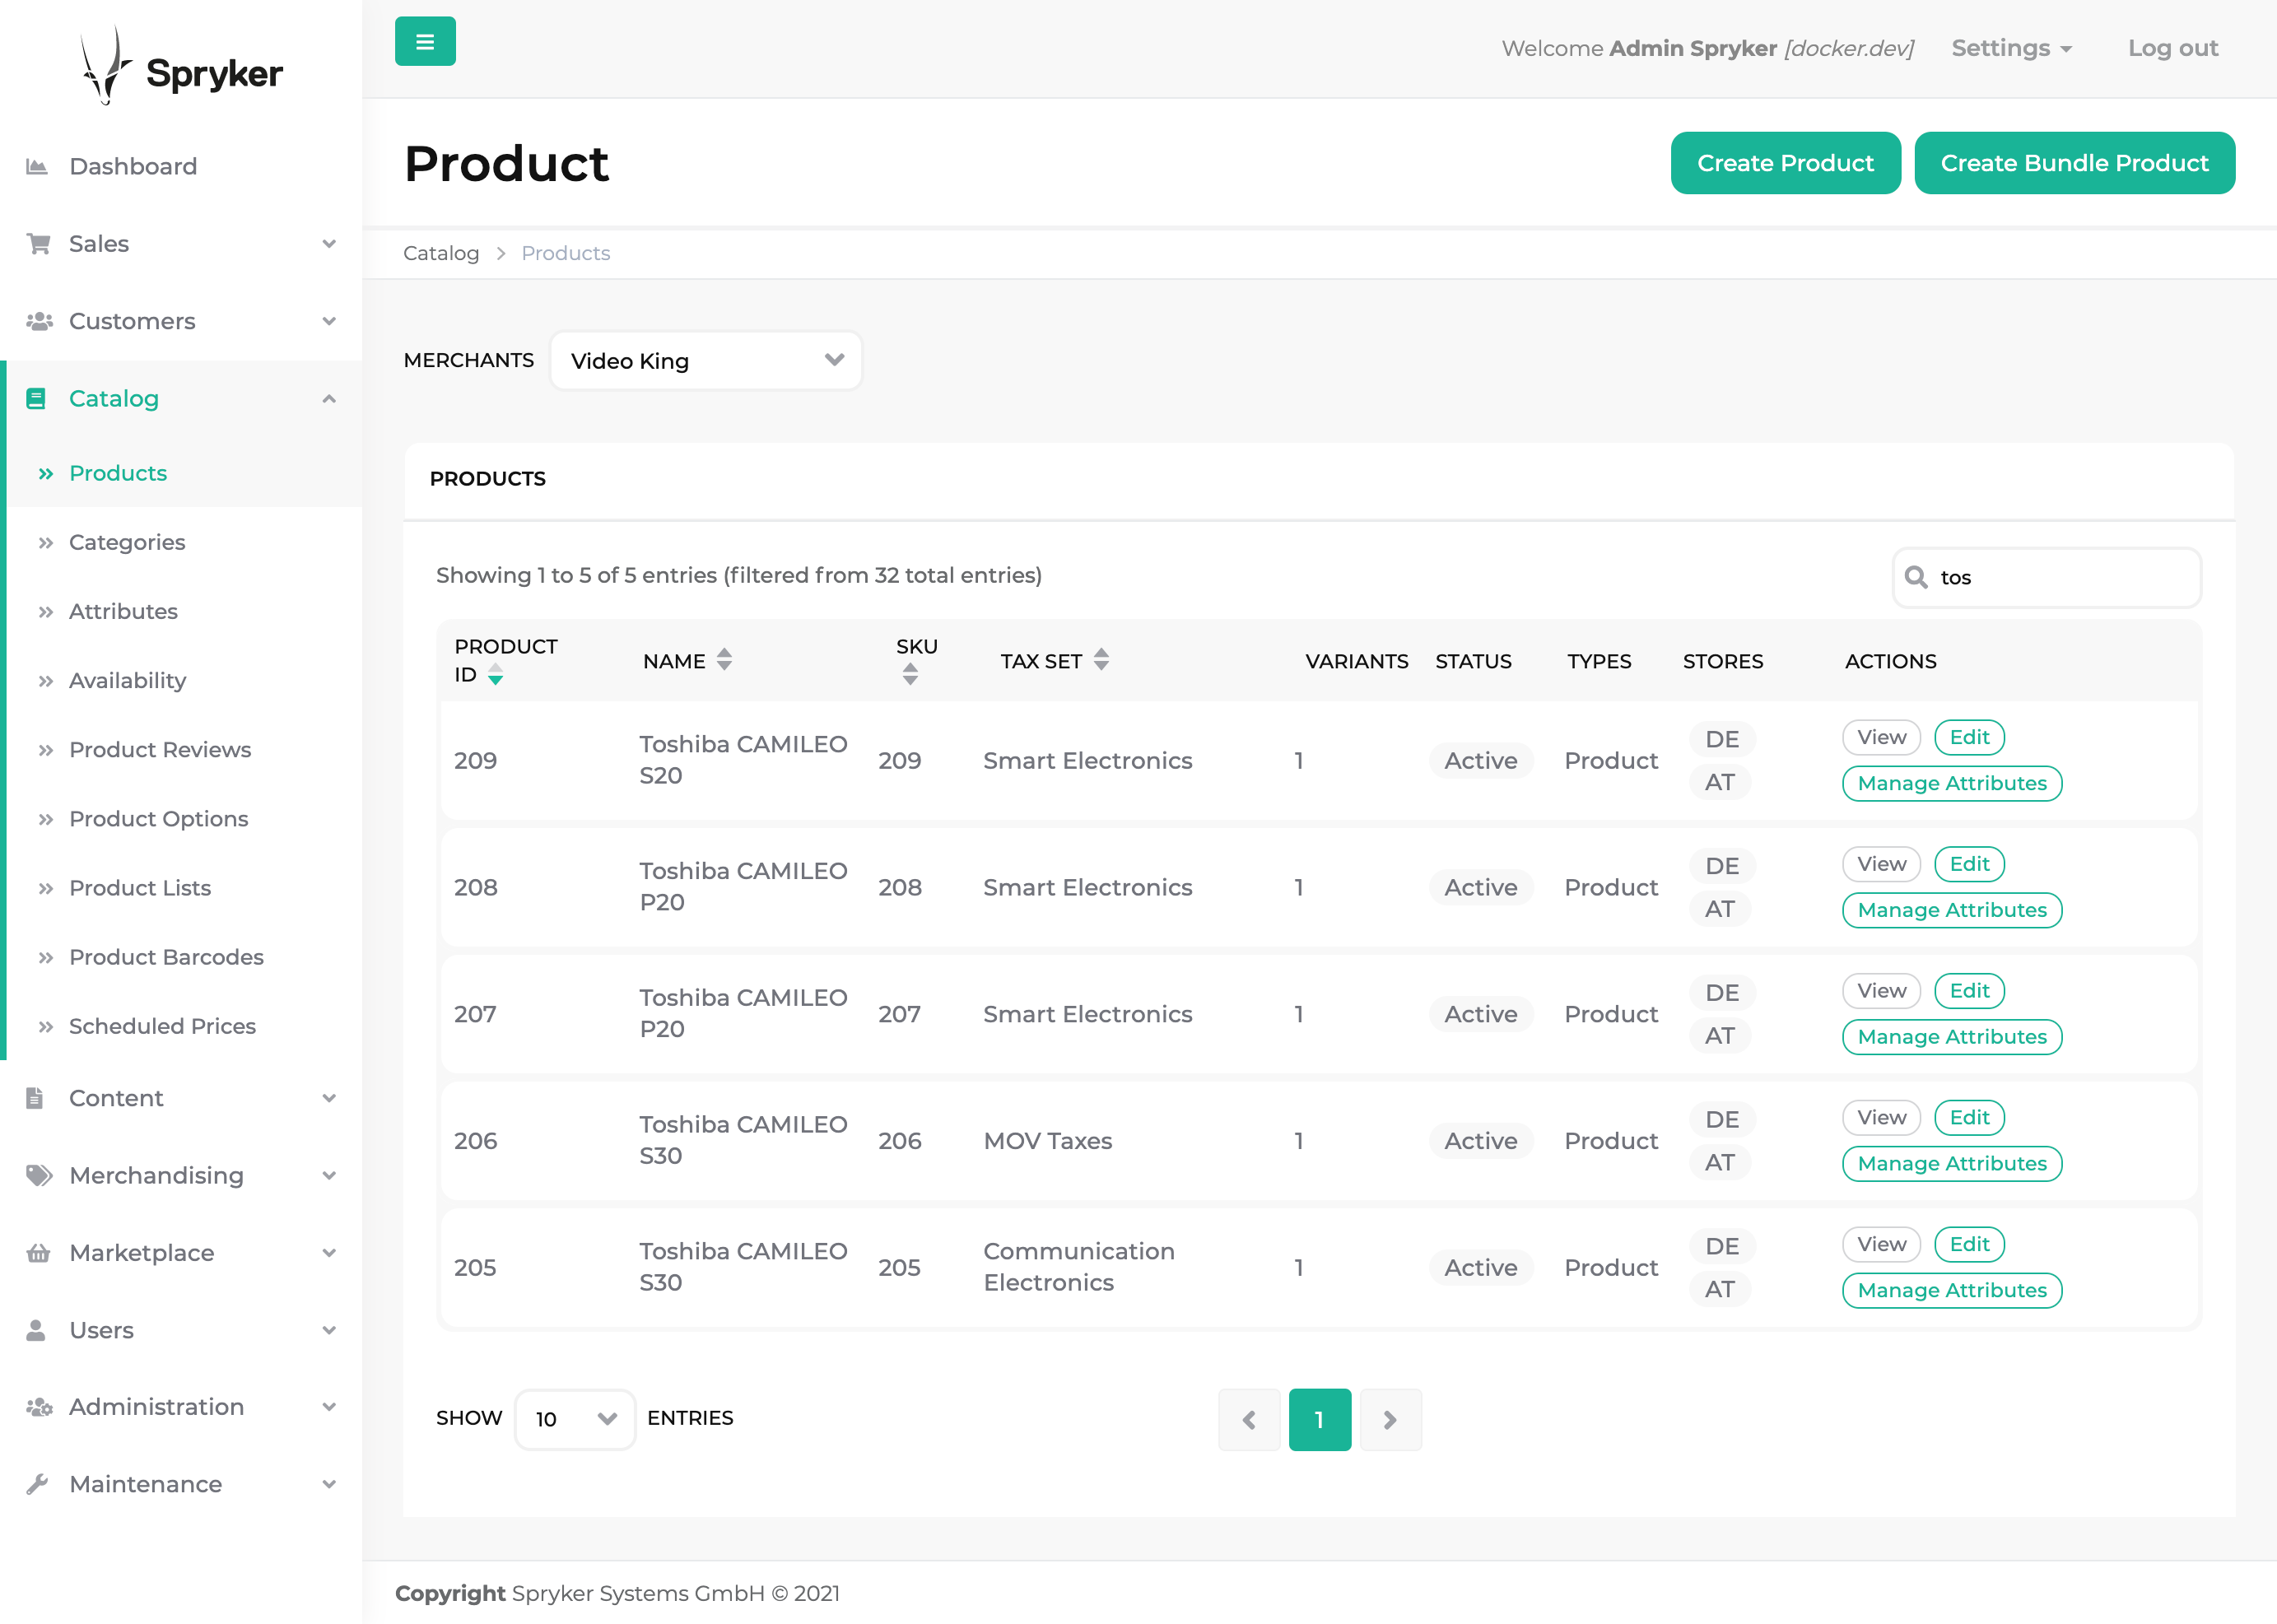
Task: Click the Users person icon
Action: point(36,1330)
